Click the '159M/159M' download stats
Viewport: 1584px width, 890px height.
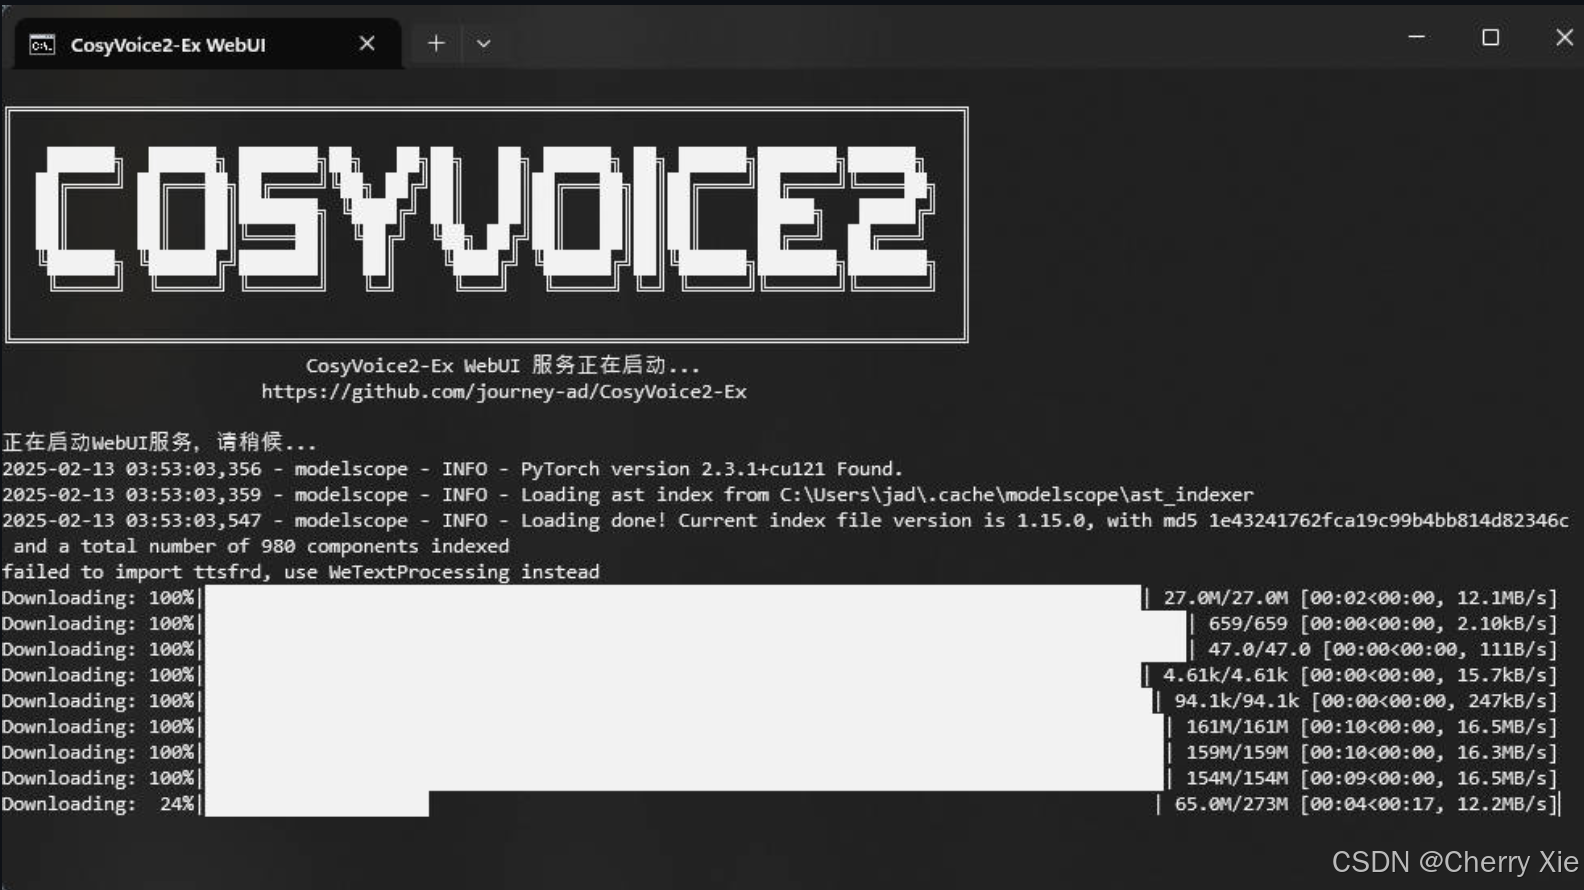pos(1372,753)
